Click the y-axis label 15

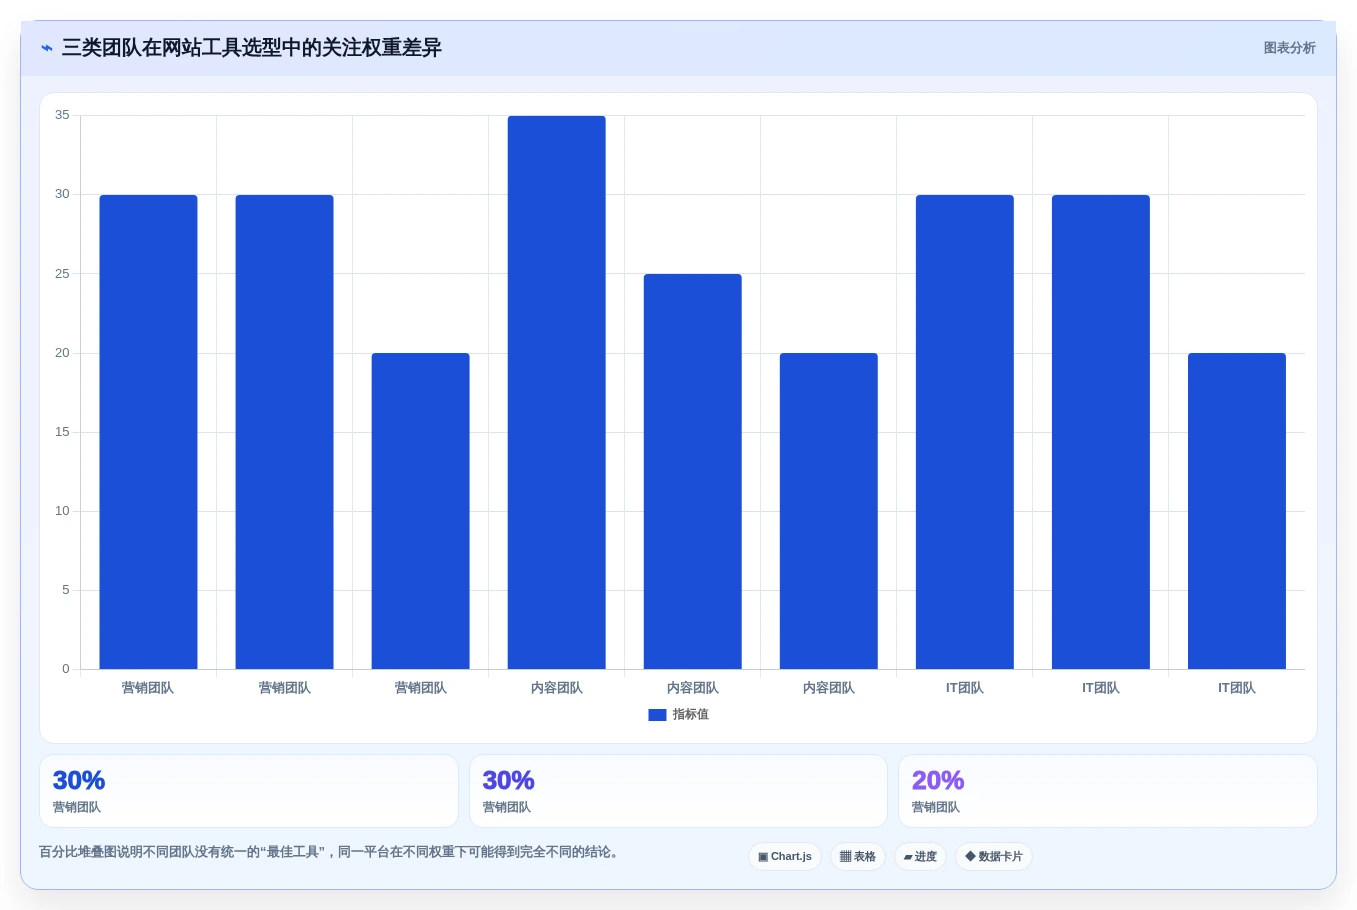pyautogui.click(x=62, y=432)
